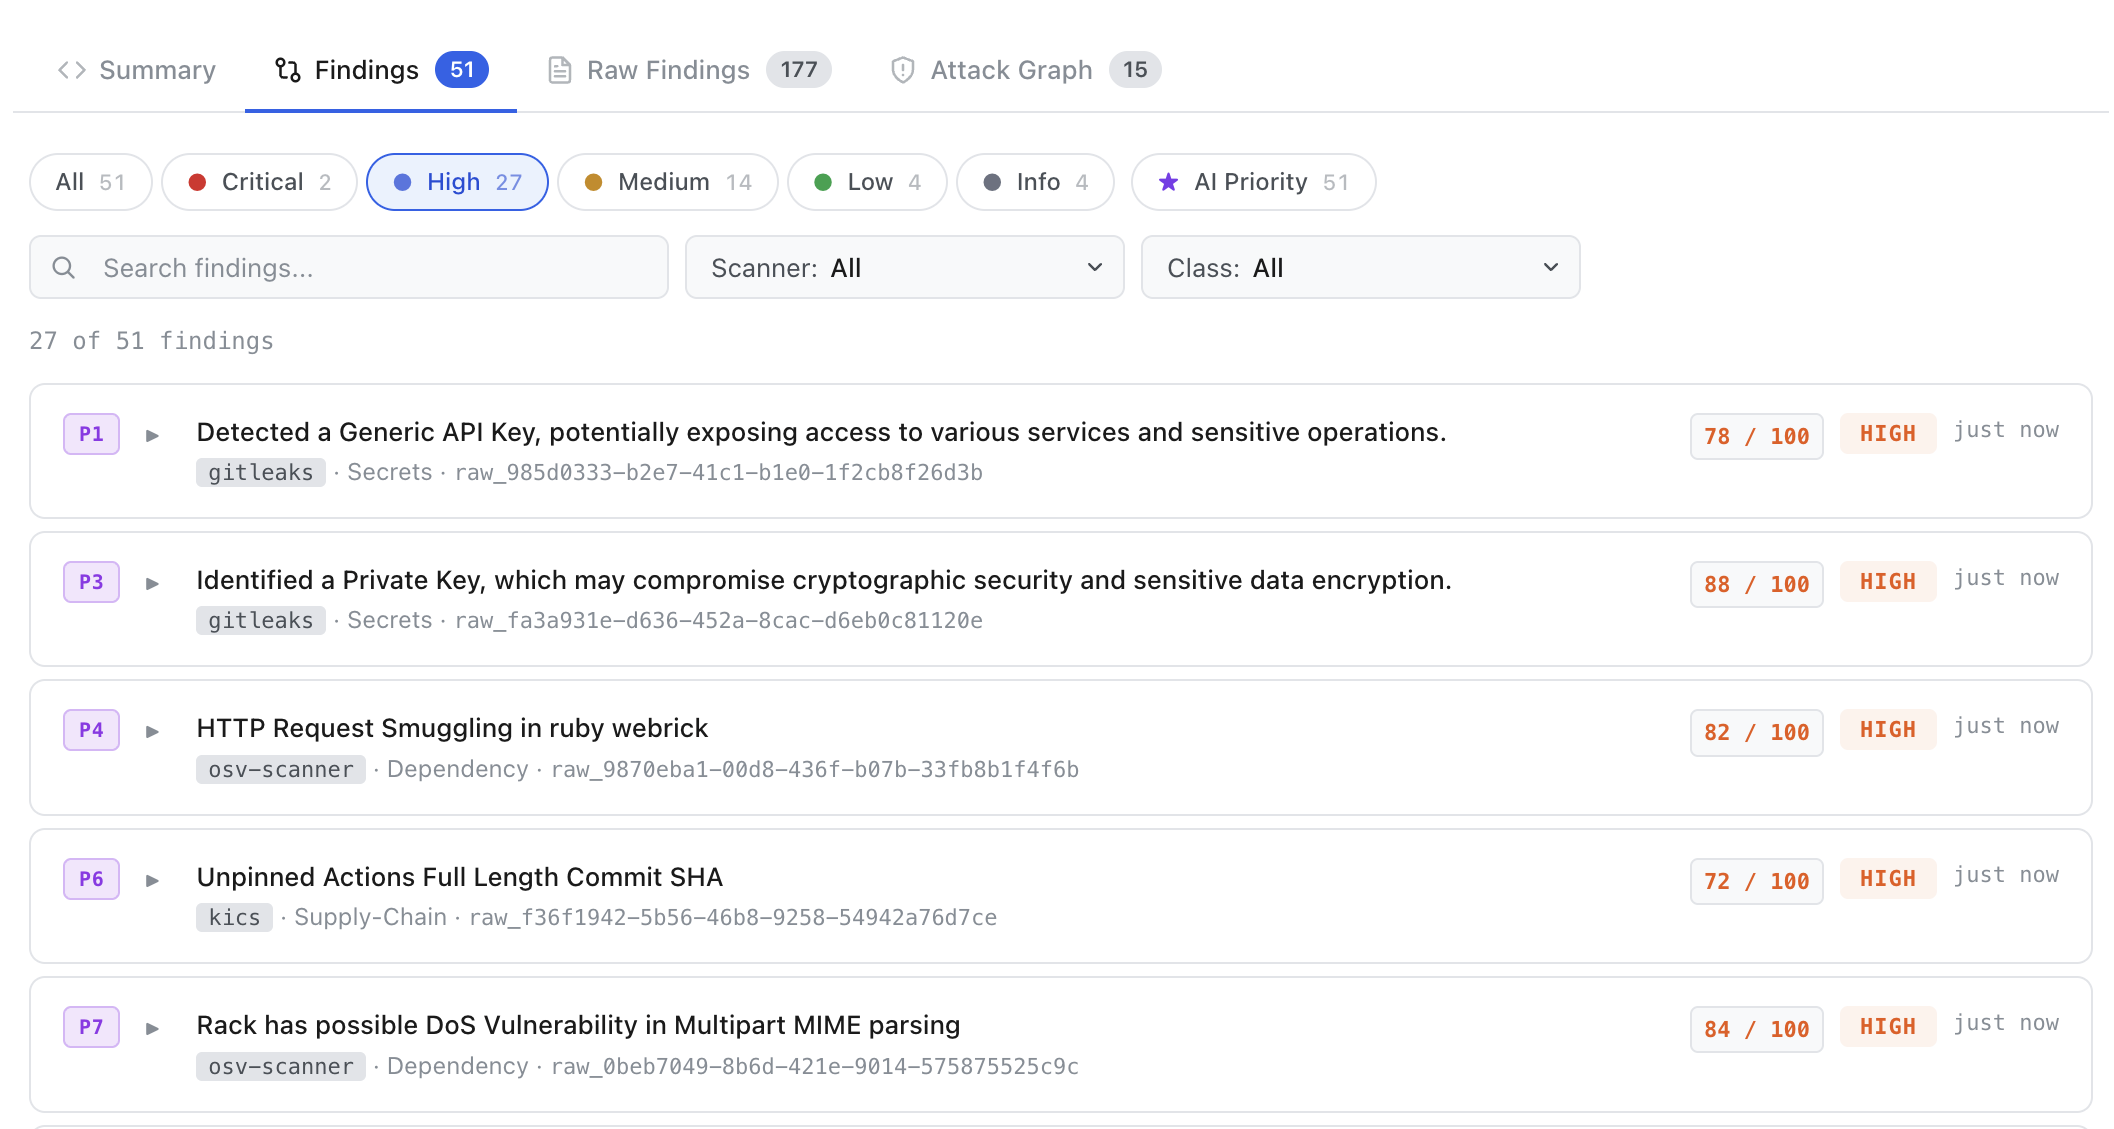Image resolution: width=2114 pixels, height=1129 pixels.
Task: Filter findings by Low severity
Action: tap(867, 182)
